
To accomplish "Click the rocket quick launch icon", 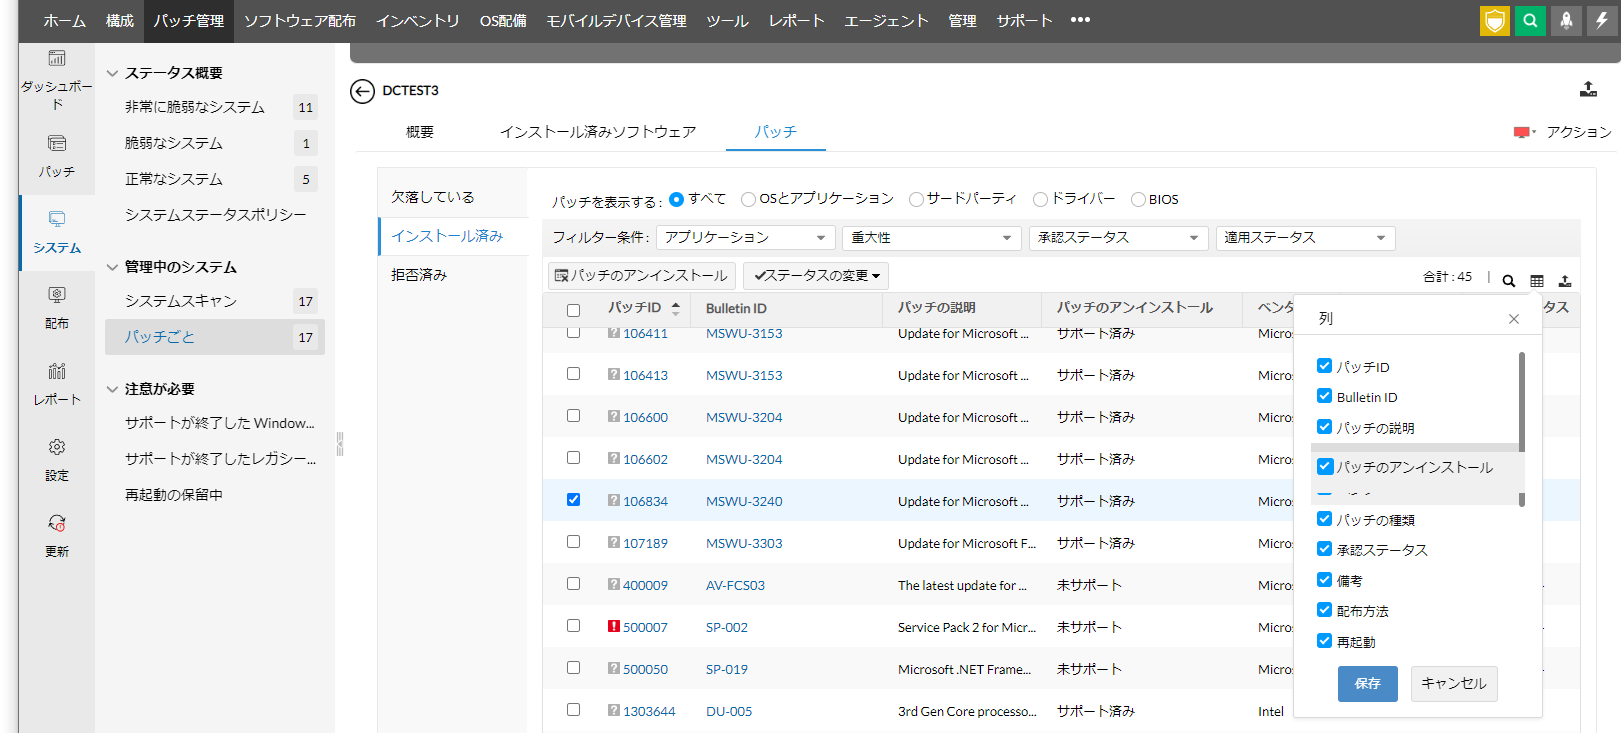I will click(1566, 21).
